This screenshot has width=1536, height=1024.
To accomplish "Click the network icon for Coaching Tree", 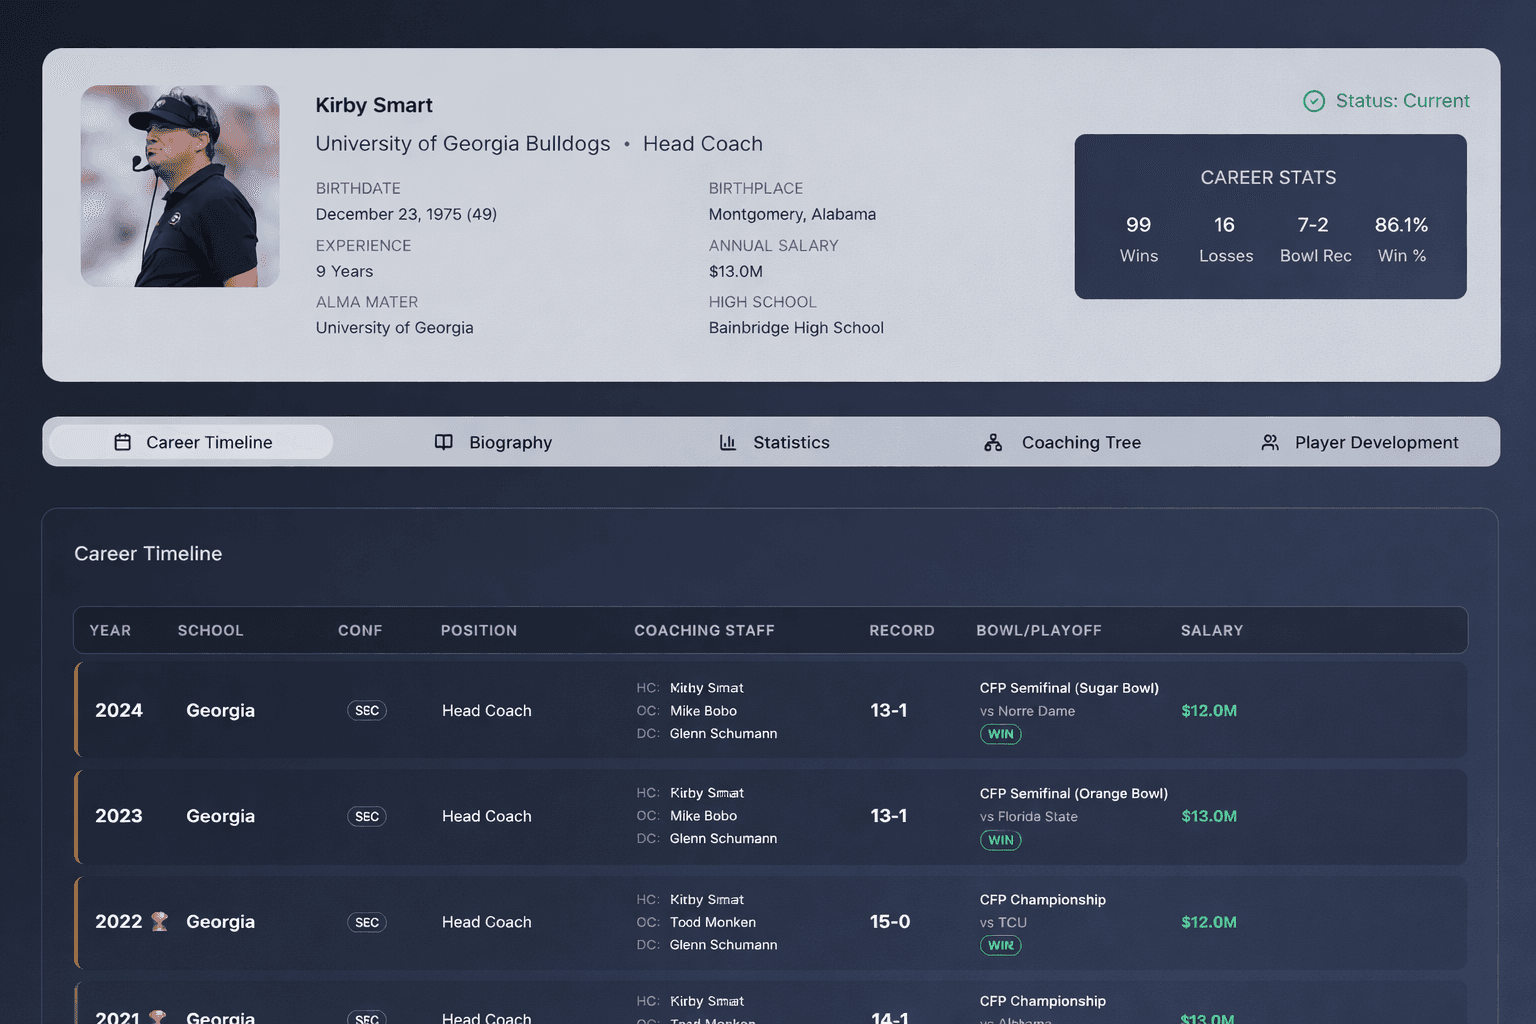I will [993, 442].
